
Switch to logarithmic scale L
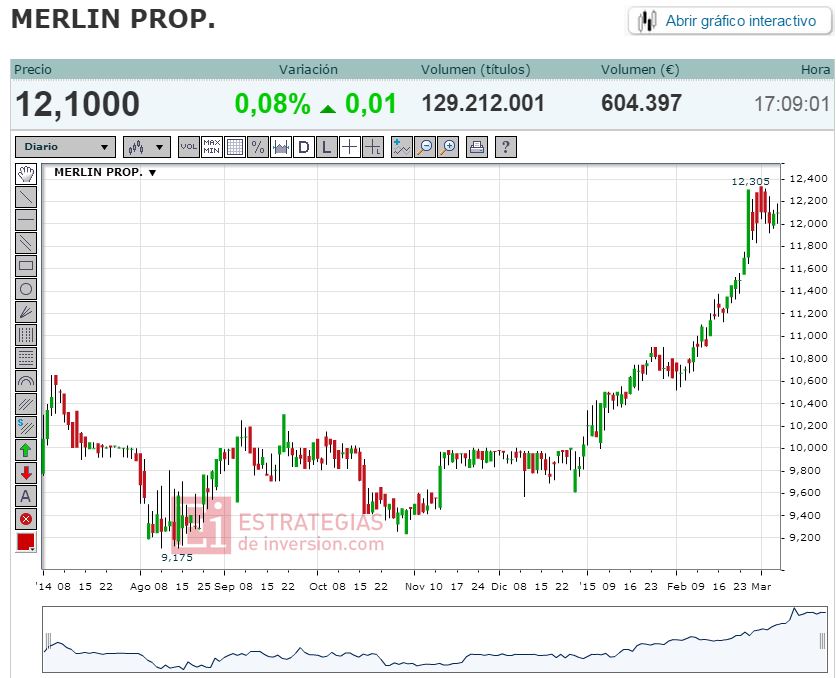coord(327,147)
